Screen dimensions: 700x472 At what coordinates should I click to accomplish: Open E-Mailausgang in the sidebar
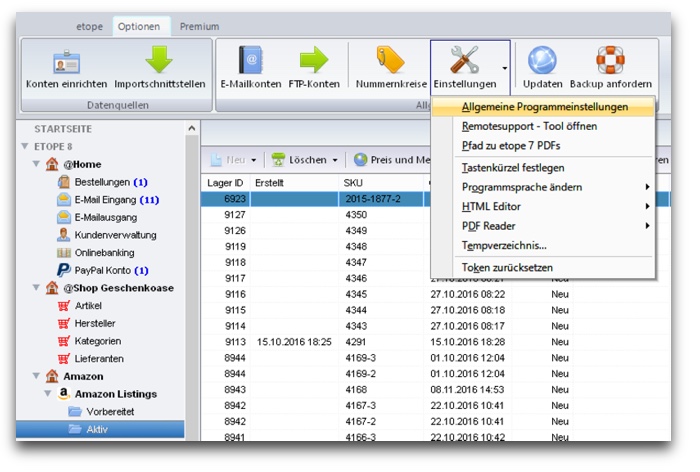pos(97,217)
